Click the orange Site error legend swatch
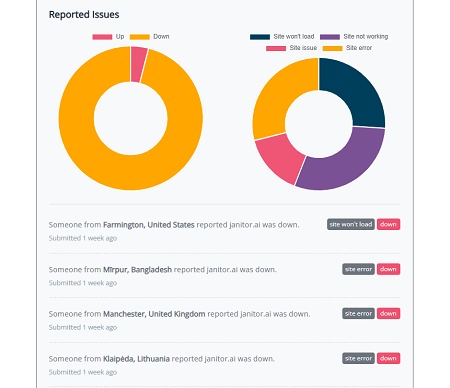 point(333,48)
